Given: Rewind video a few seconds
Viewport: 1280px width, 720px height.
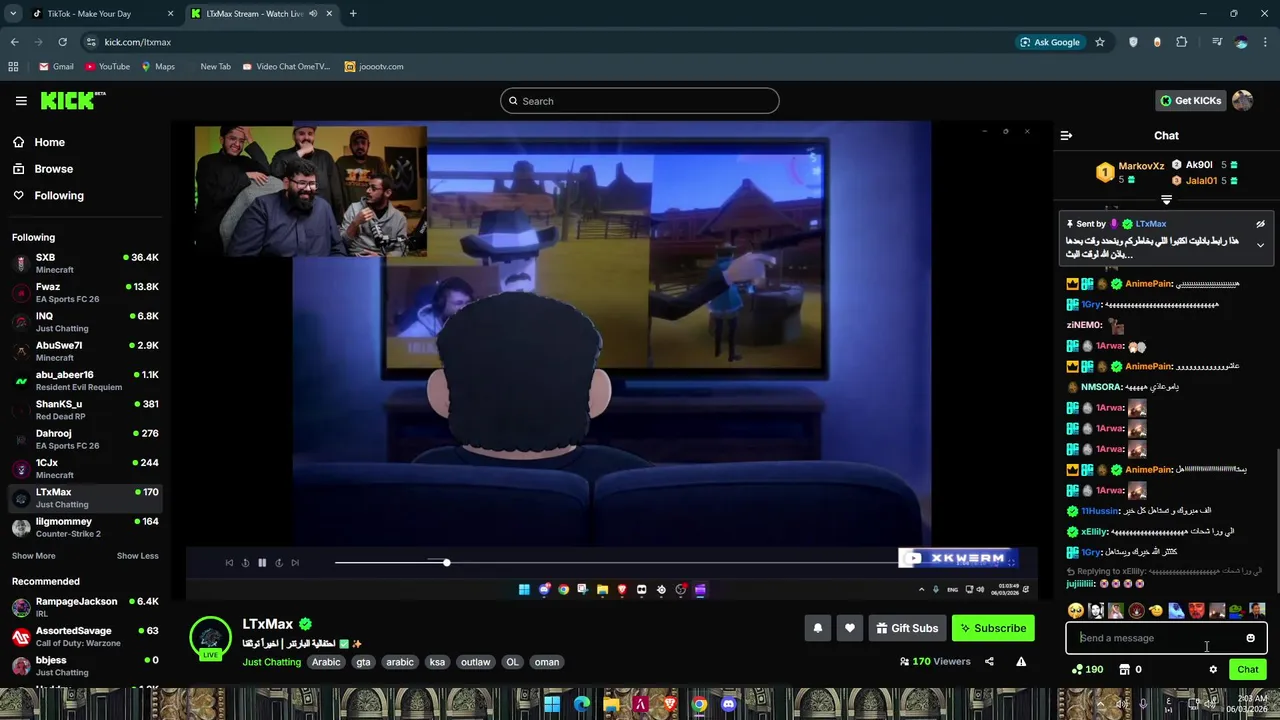Looking at the screenshot, I should [x=245, y=563].
